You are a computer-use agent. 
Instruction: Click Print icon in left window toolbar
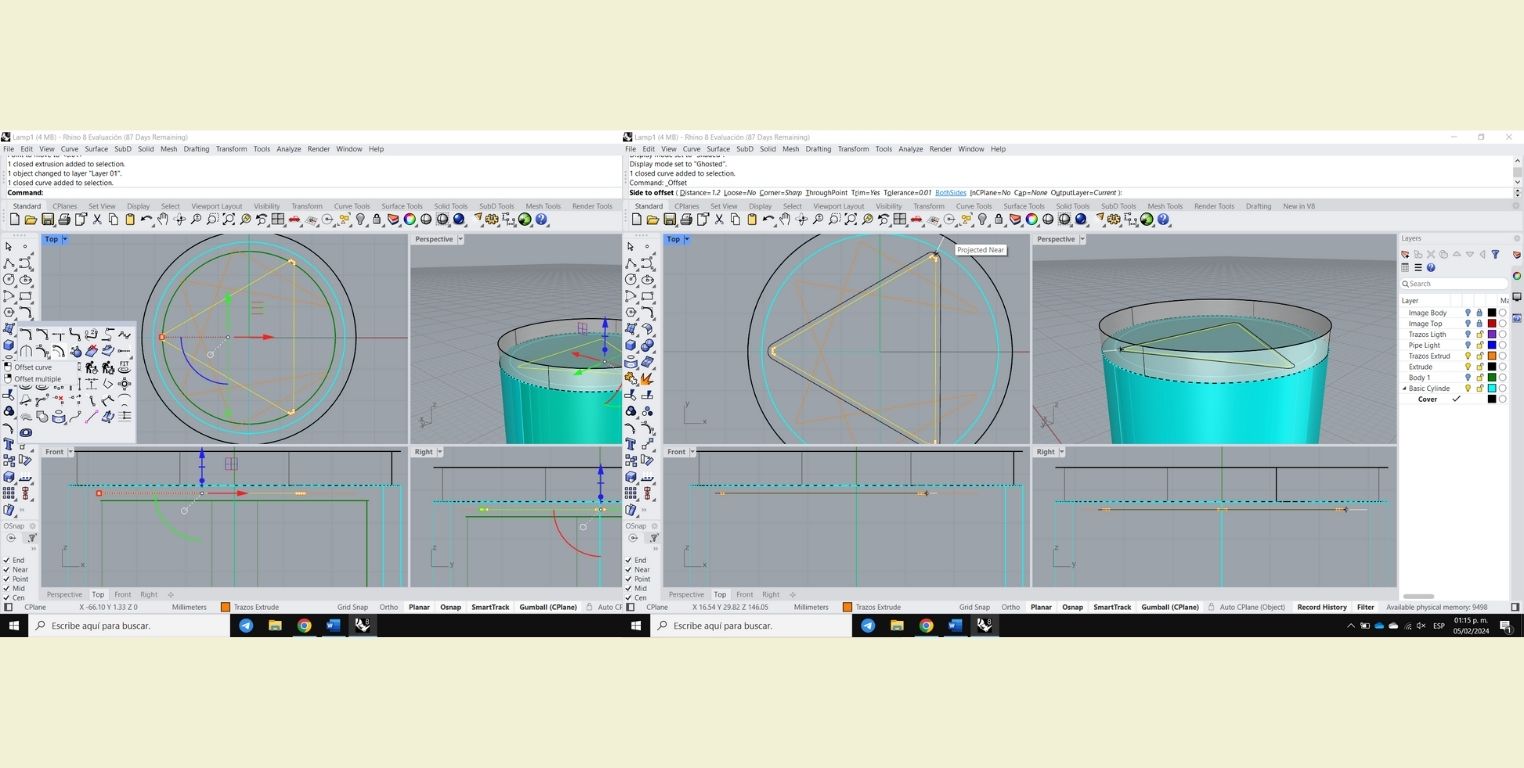[64, 219]
